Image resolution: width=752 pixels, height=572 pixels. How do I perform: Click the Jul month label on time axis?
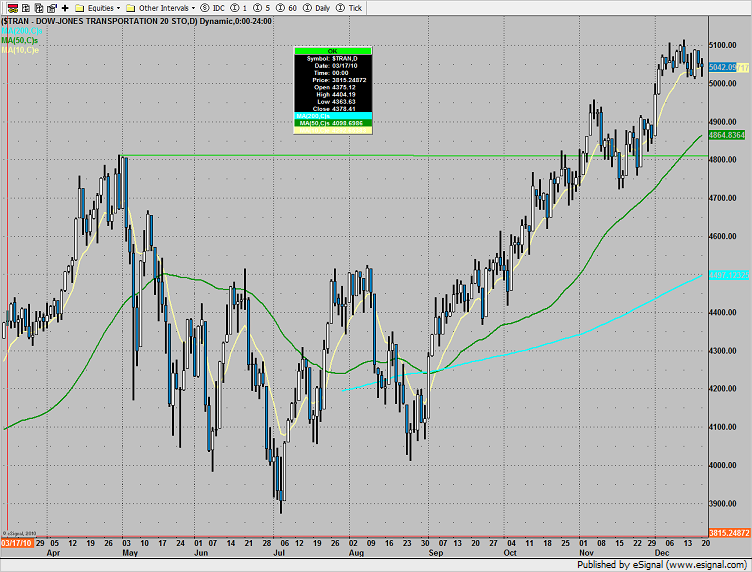coord(279,553)
